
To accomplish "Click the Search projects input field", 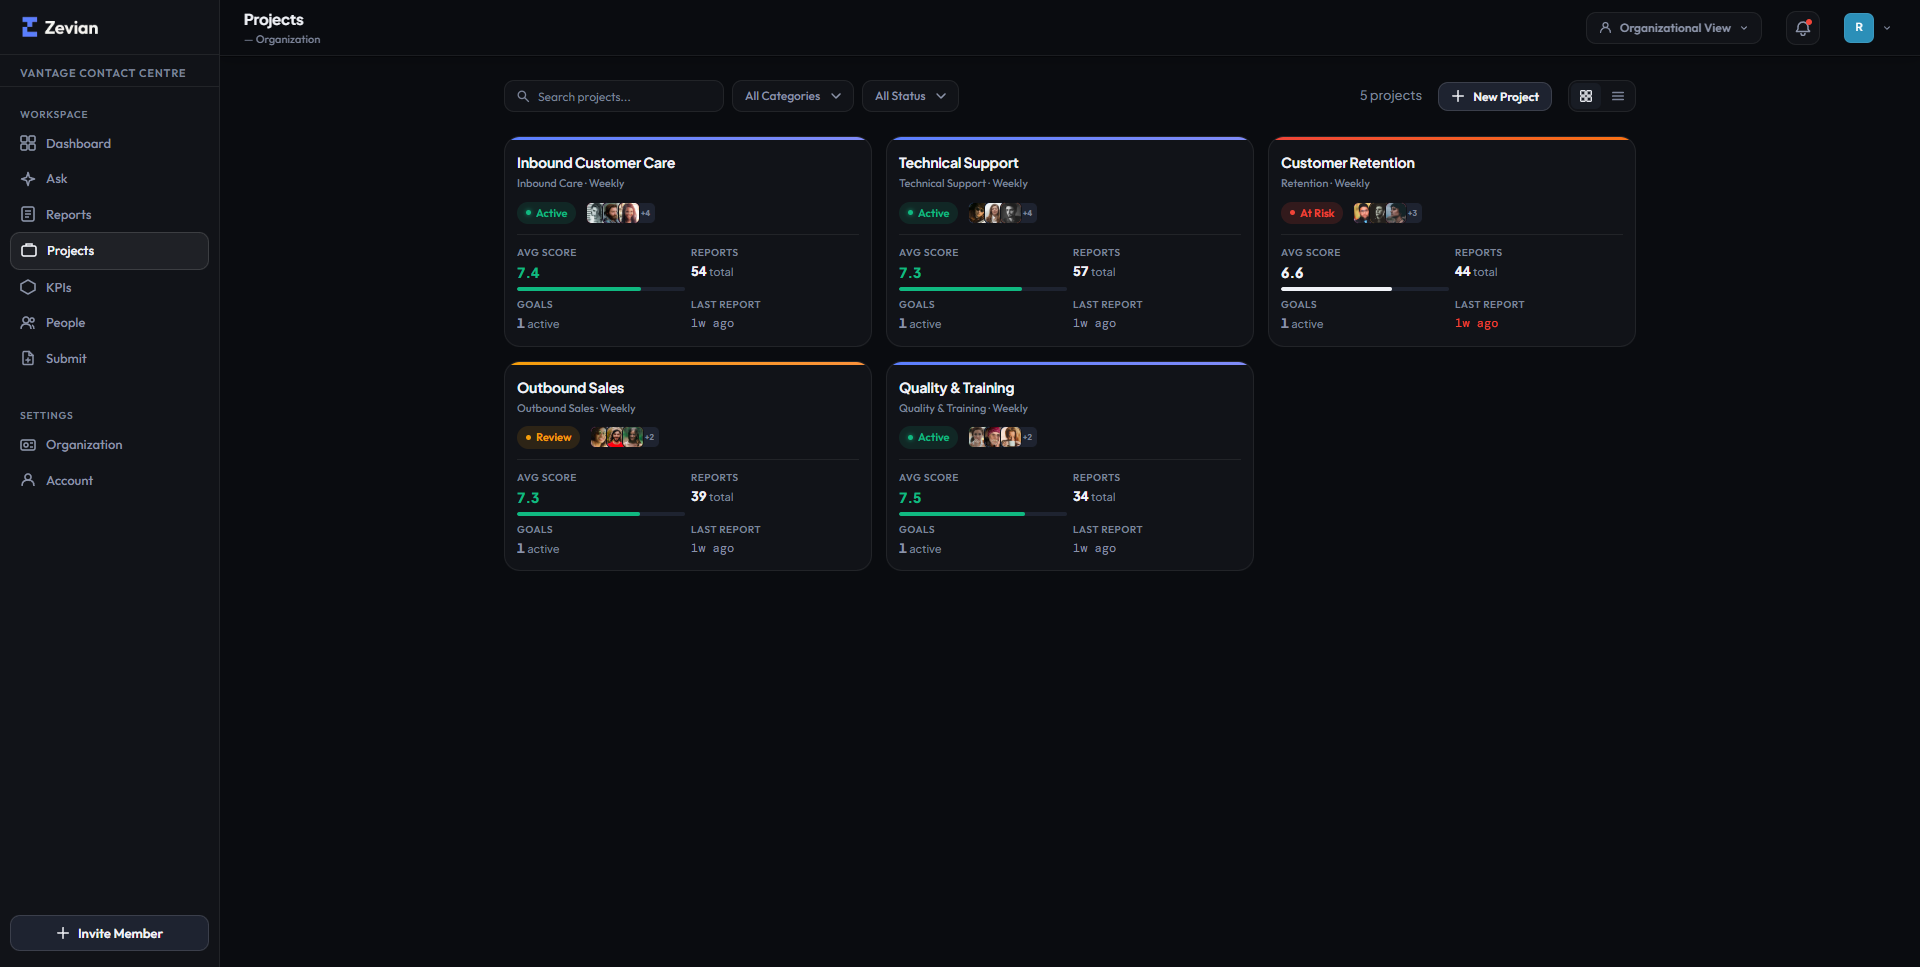I will (614, 96).
